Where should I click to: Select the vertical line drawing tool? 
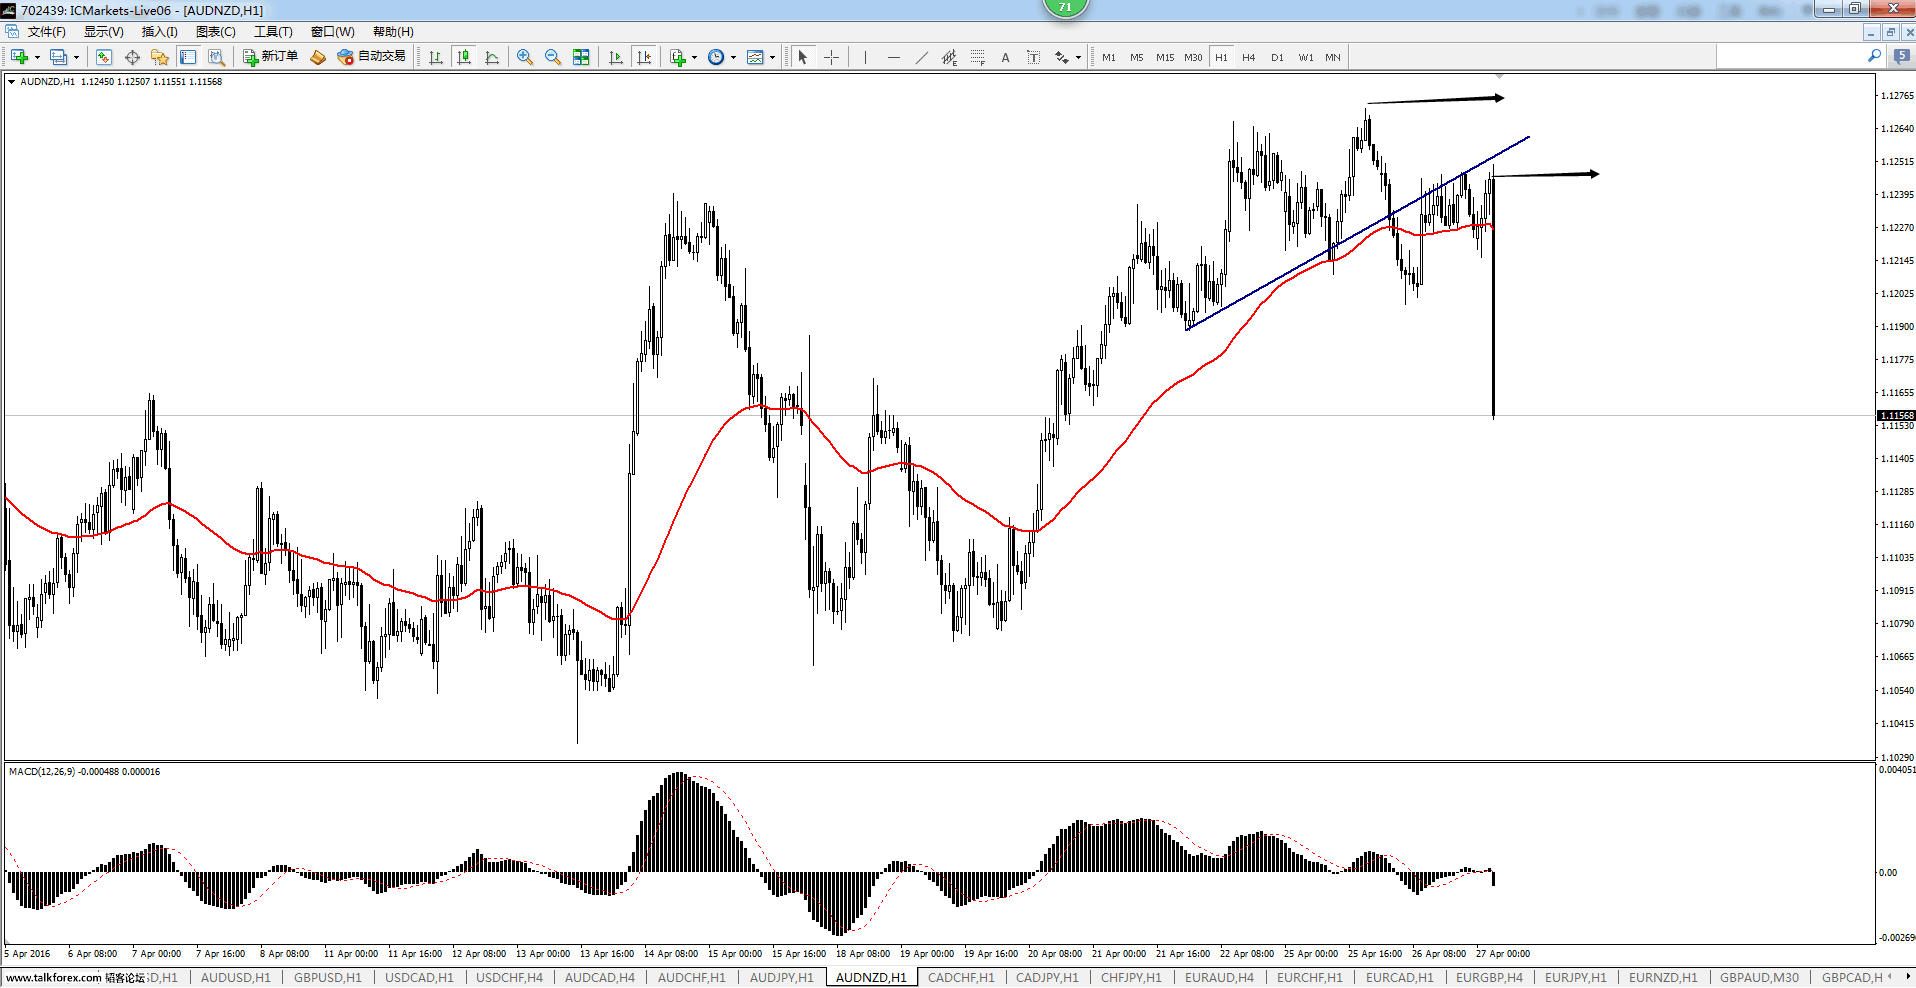coord(865,57)
